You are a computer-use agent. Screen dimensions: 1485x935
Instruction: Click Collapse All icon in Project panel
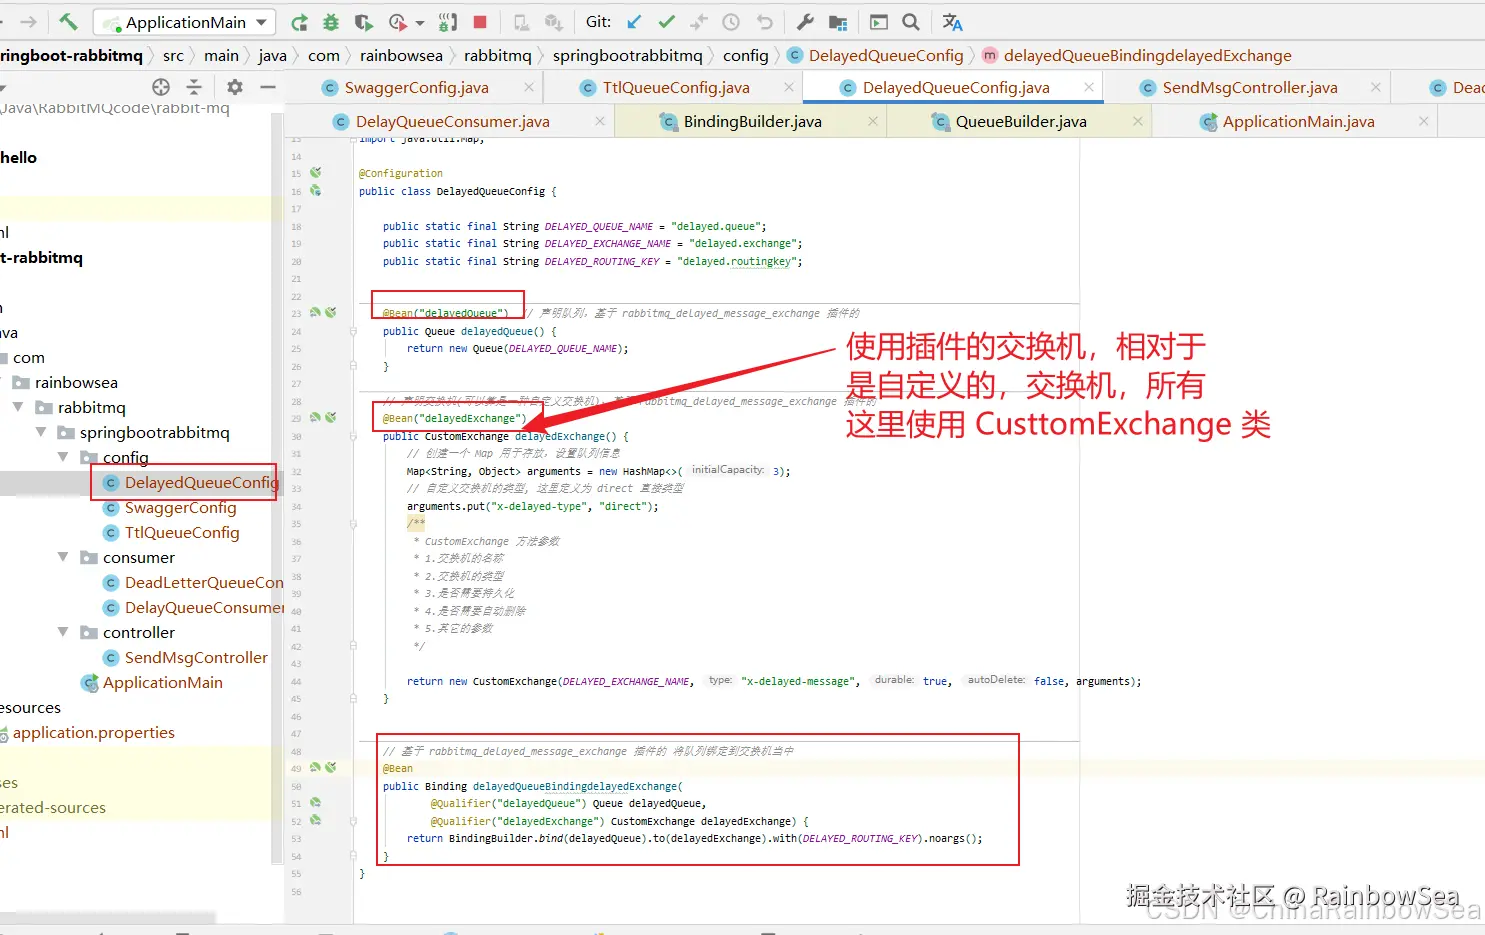pyautogui.click(x=194, y=87)
